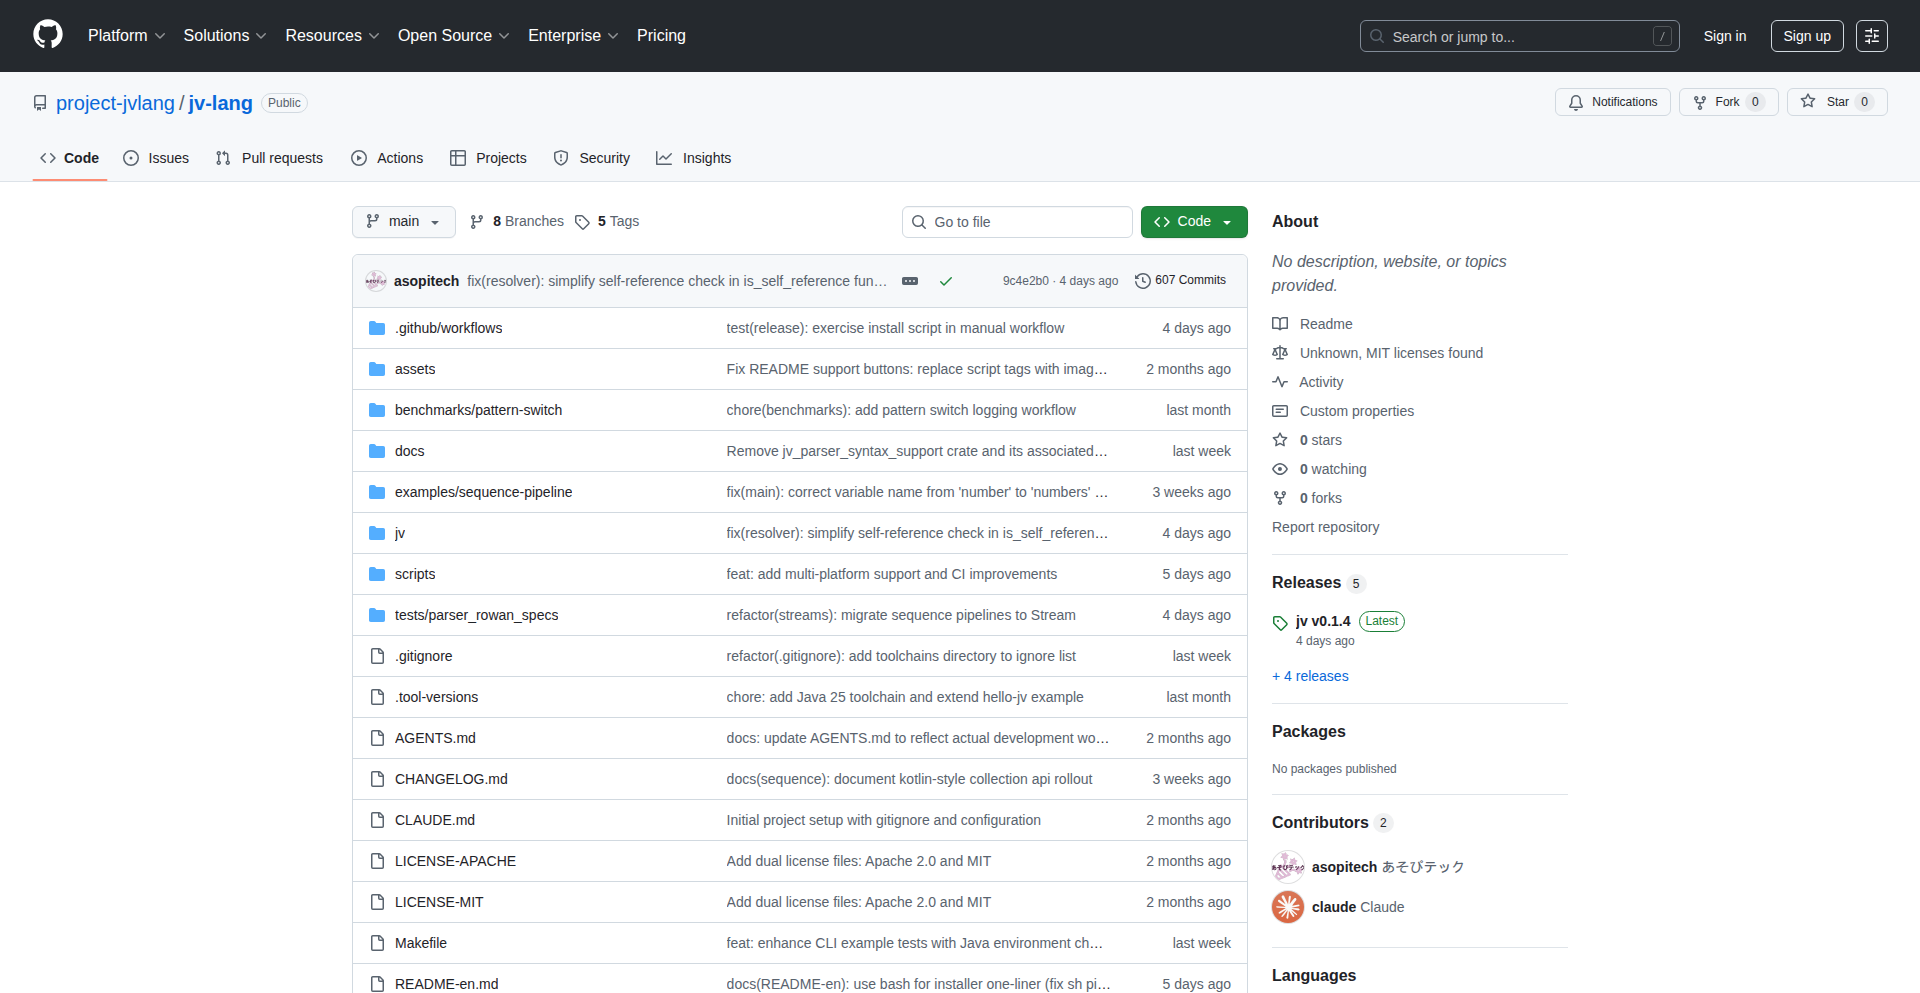
Task: Star the jv-lang repository
Action: tap(1837, 102)
